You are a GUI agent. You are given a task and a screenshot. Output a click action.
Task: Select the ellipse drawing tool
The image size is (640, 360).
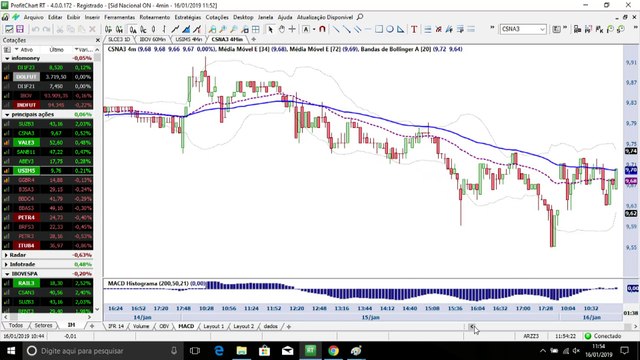[390, 29]
